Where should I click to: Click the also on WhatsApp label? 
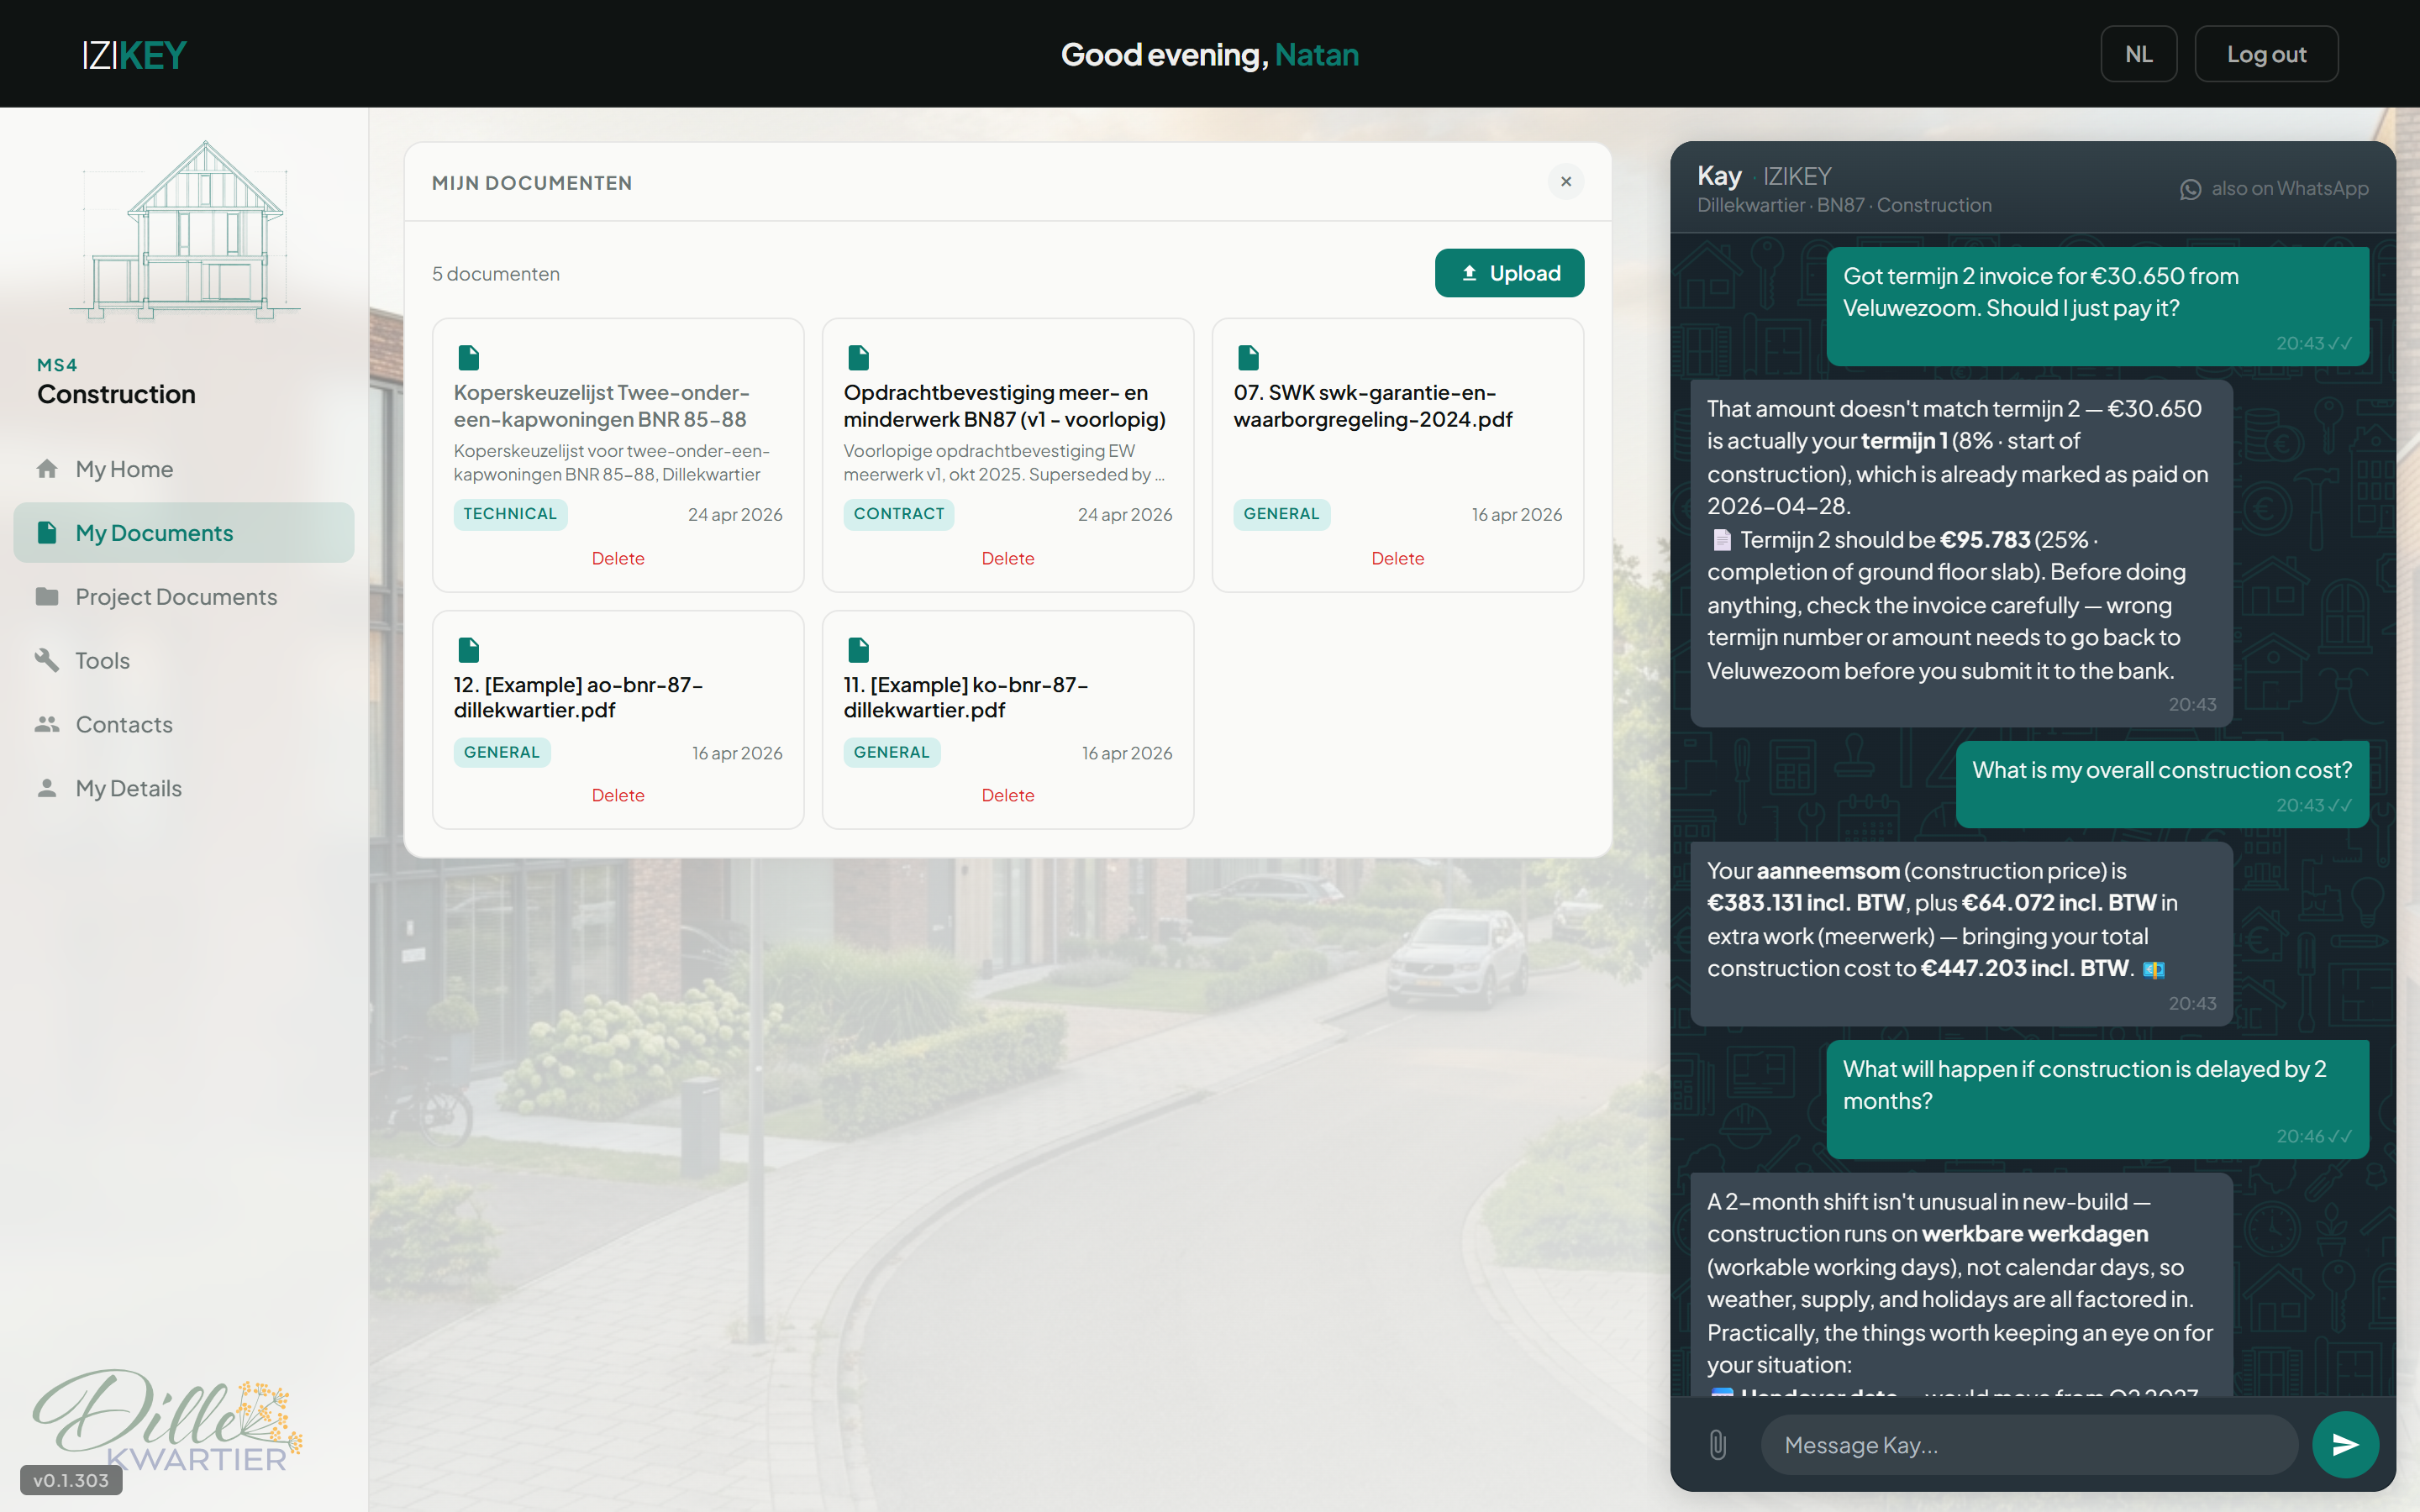click(2289, 188)
